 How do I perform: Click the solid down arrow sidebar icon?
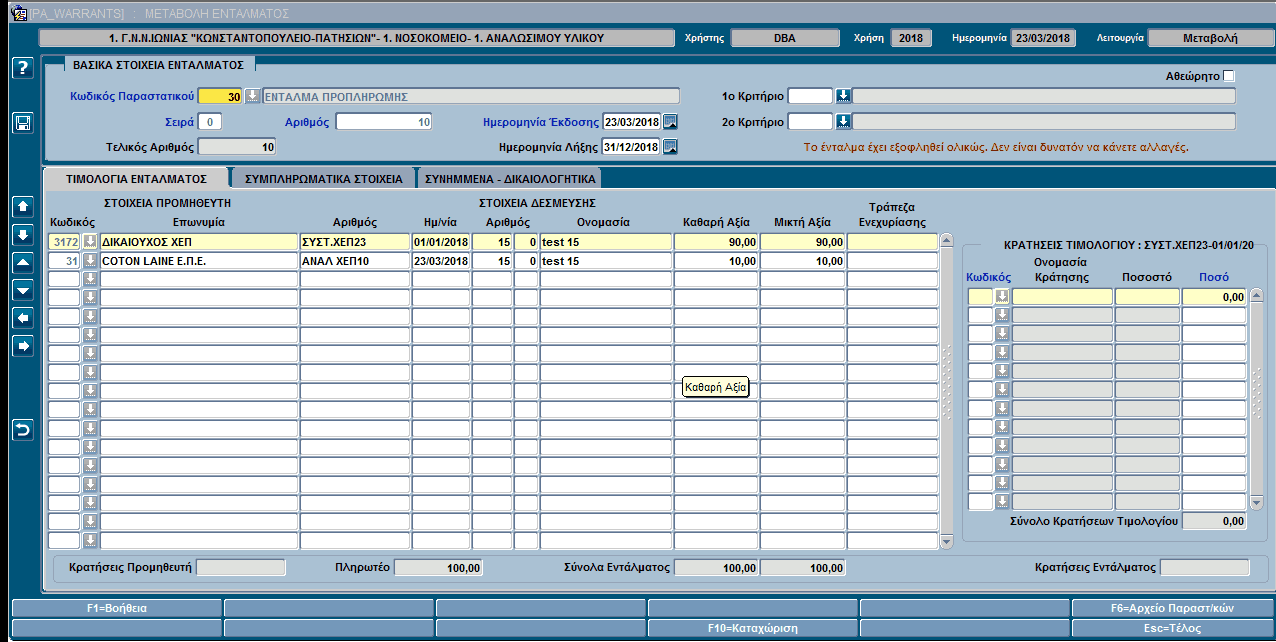(22, 235)
